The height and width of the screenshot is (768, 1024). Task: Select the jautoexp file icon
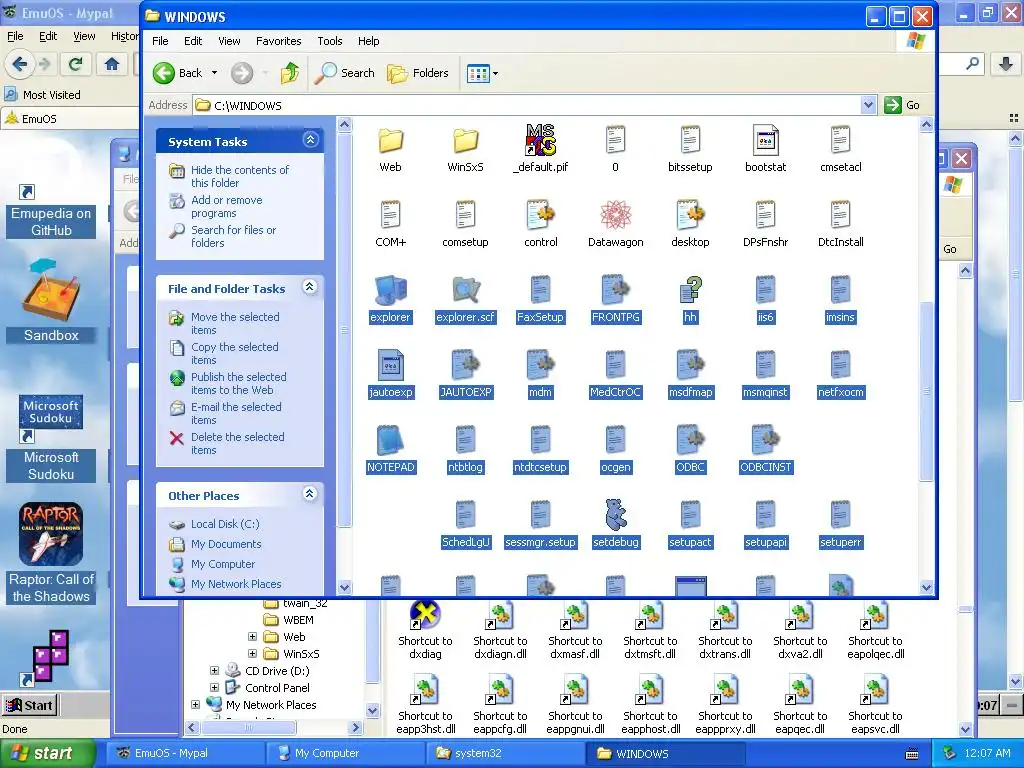[390, 365]
